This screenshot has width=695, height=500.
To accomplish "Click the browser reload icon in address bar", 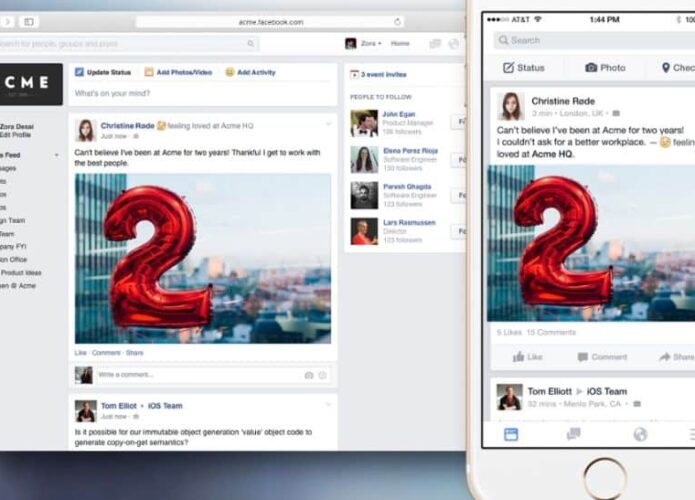I will point(397,21).
